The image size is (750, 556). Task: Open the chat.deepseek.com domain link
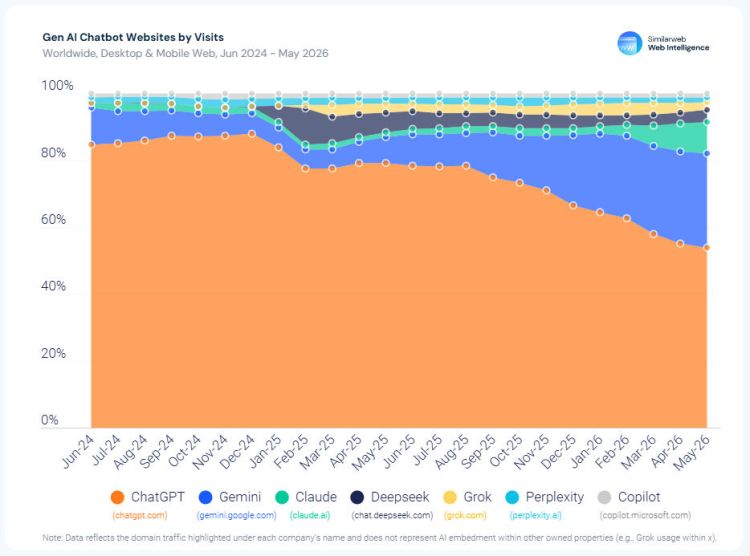click(392, 515)
